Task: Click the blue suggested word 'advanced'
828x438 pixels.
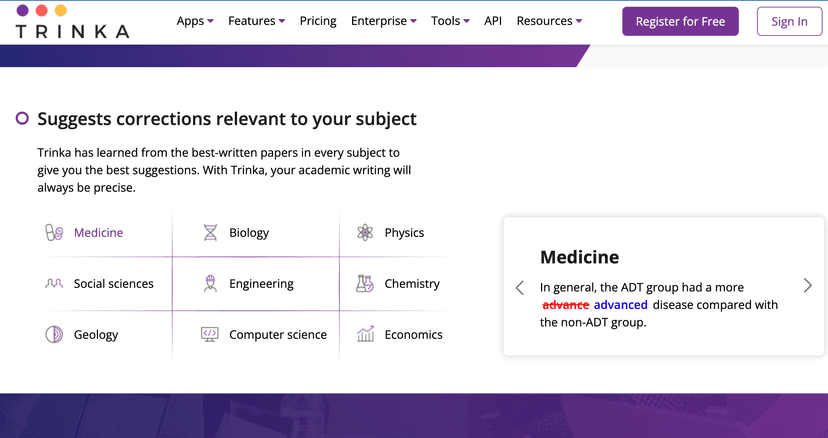Action: point(620,305)
